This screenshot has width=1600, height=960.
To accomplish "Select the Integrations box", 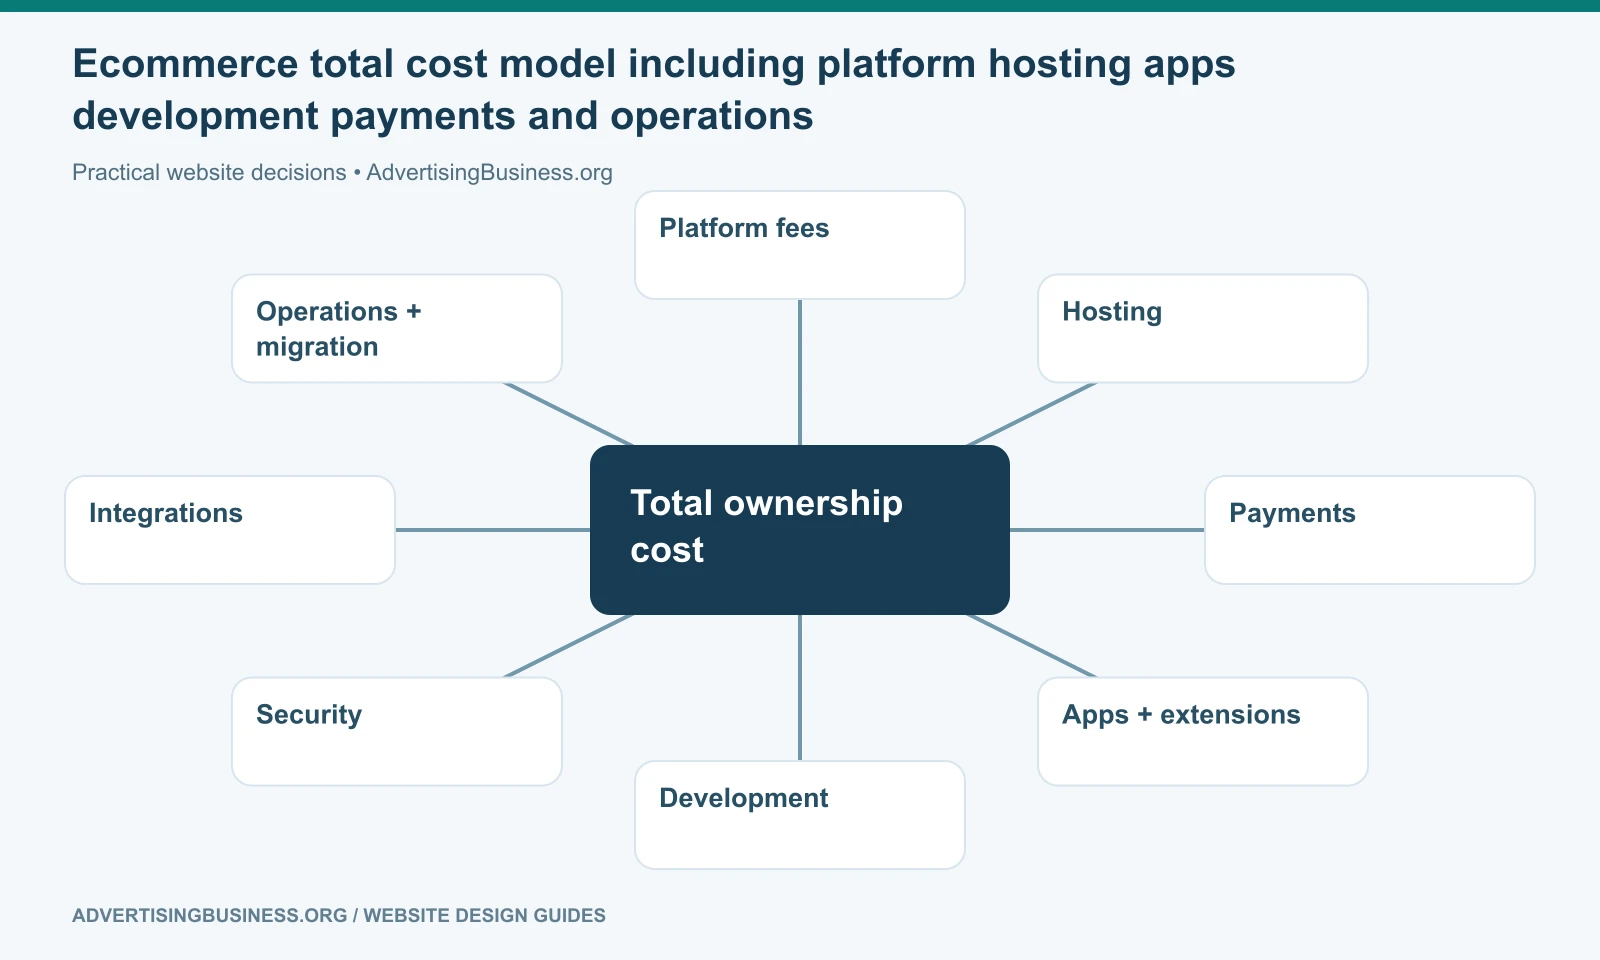I will [230, 530].
